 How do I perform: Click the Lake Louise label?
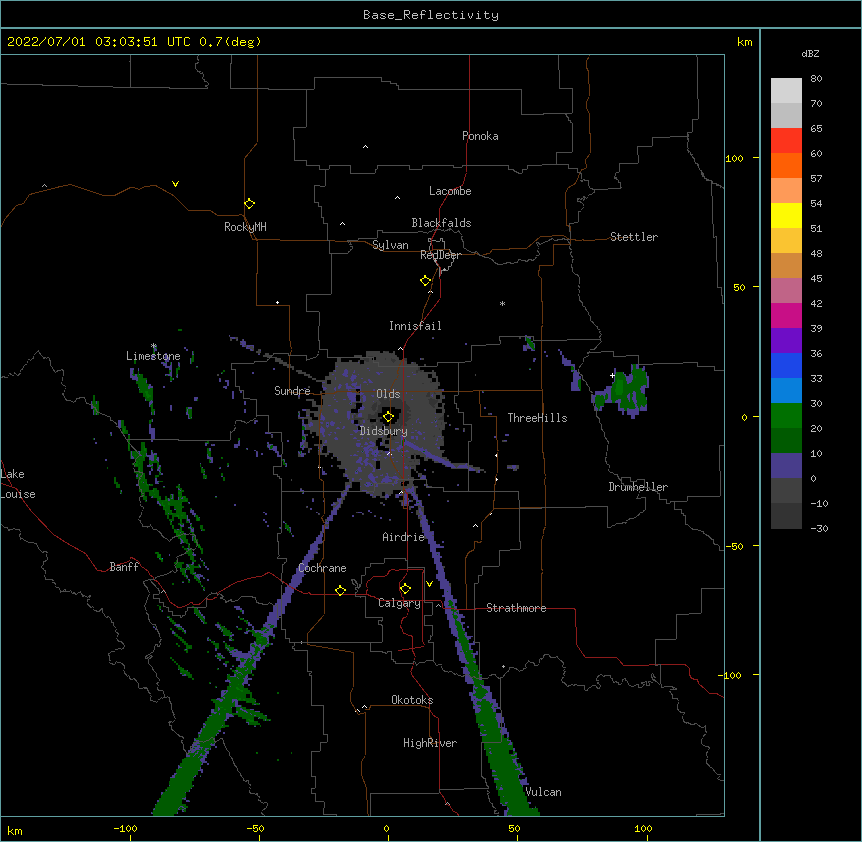18,484
